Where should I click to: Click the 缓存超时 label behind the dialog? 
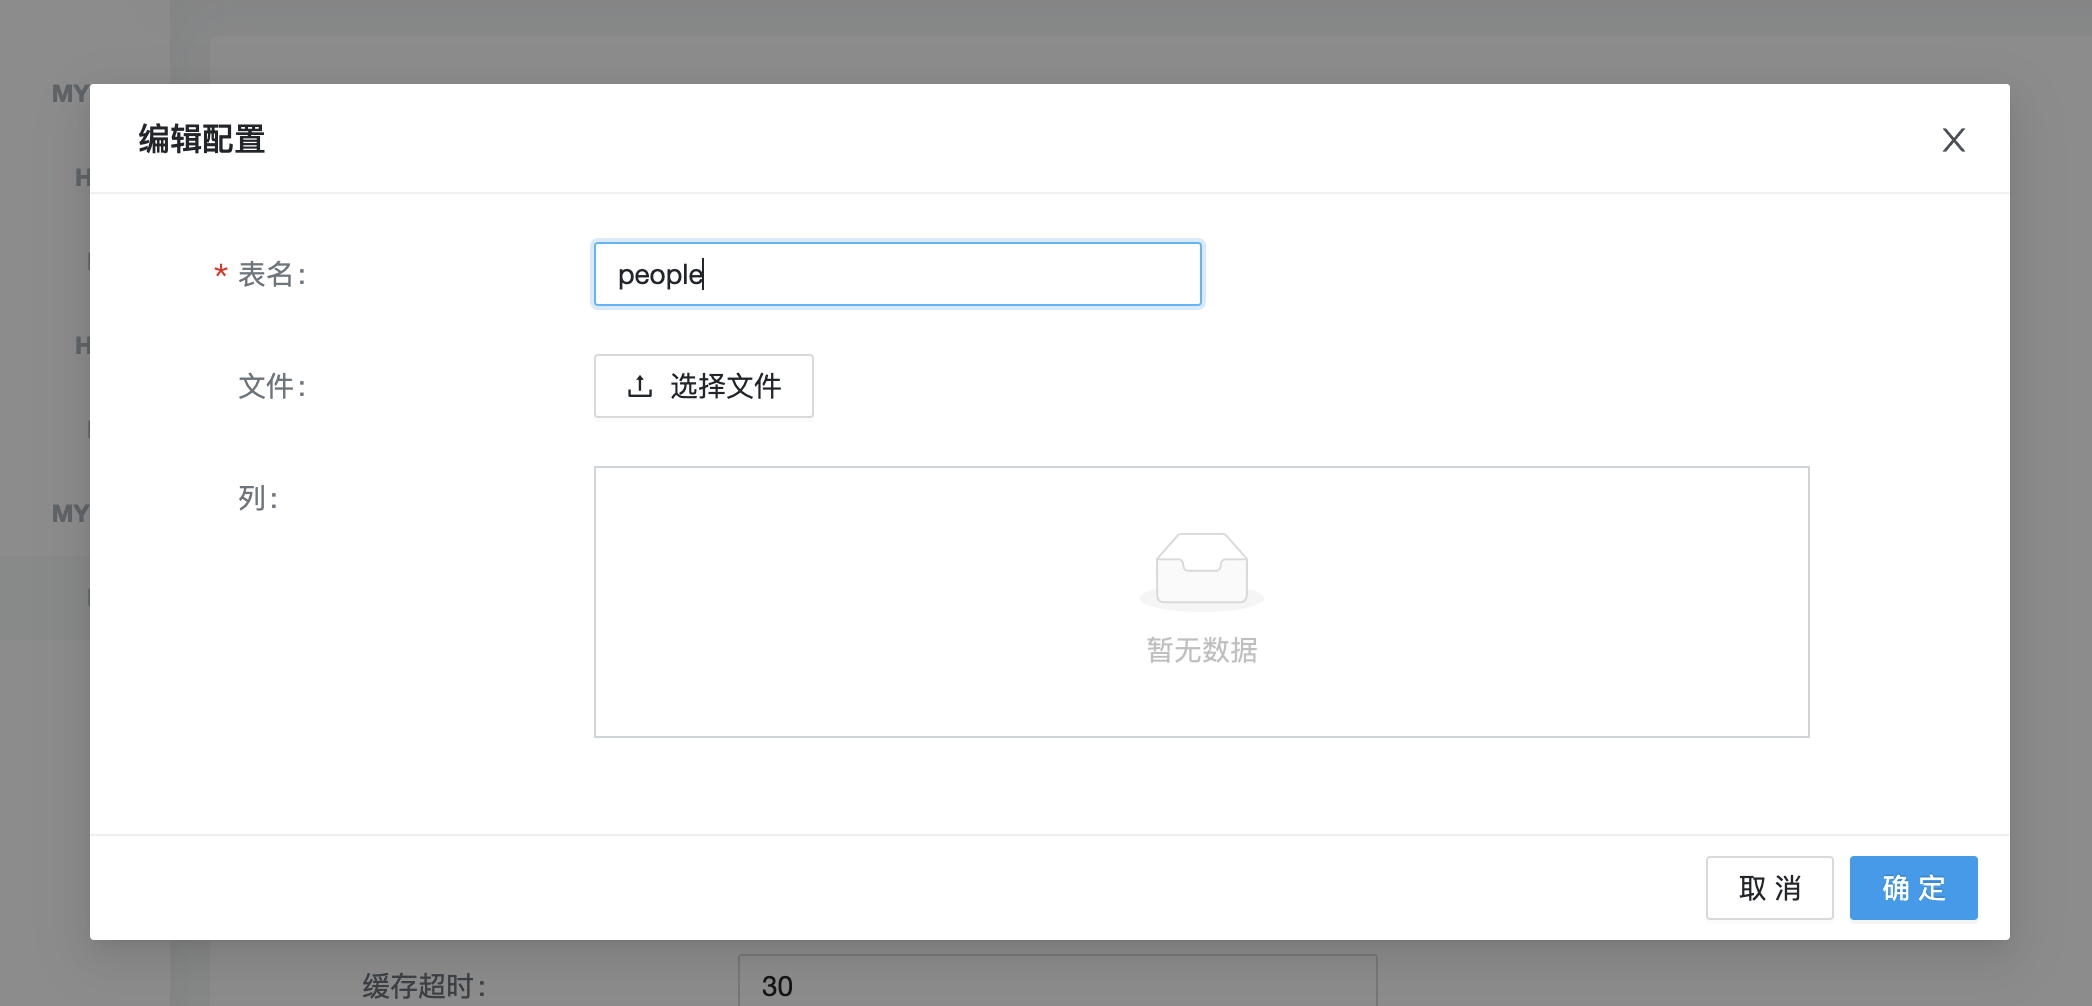point(424,986)
